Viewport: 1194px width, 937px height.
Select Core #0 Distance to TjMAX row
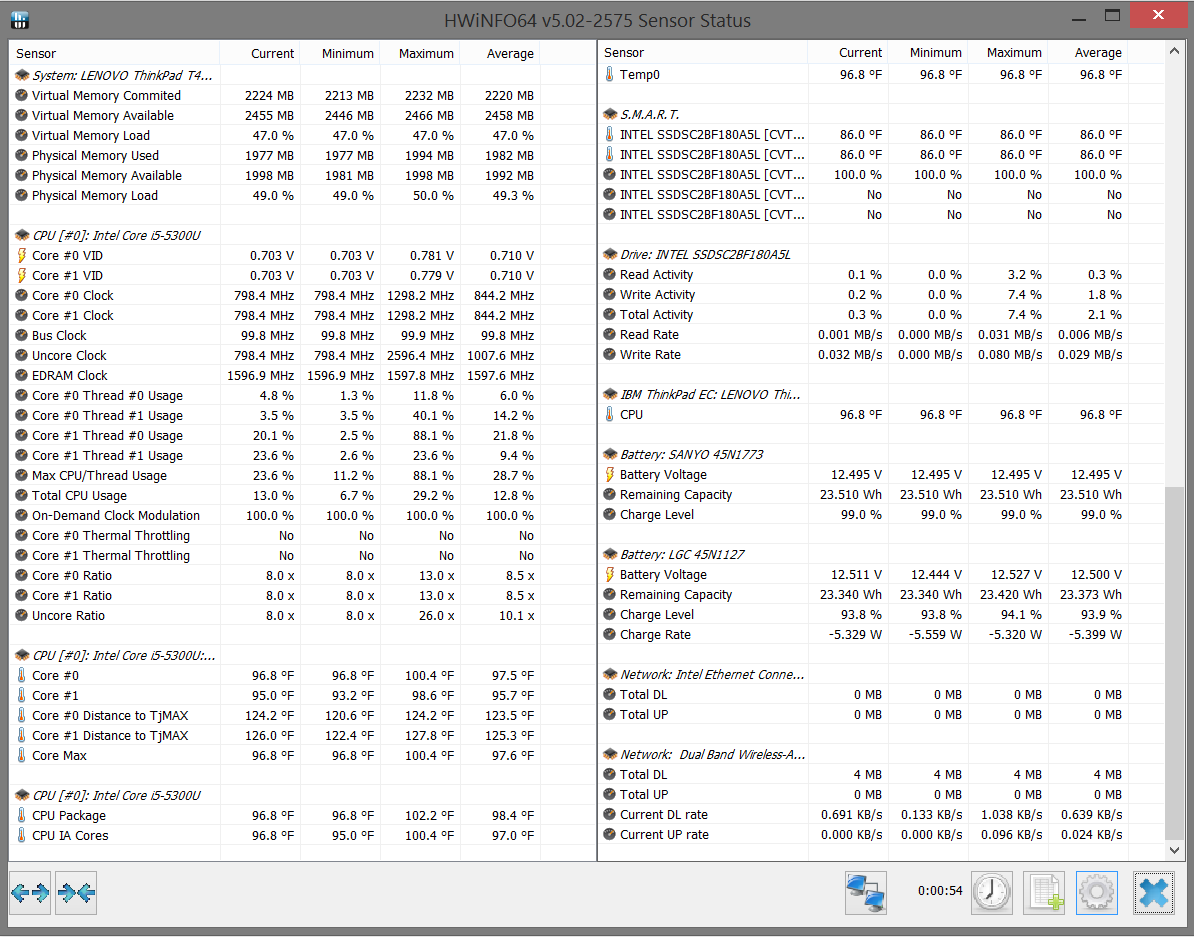point(302,715)
